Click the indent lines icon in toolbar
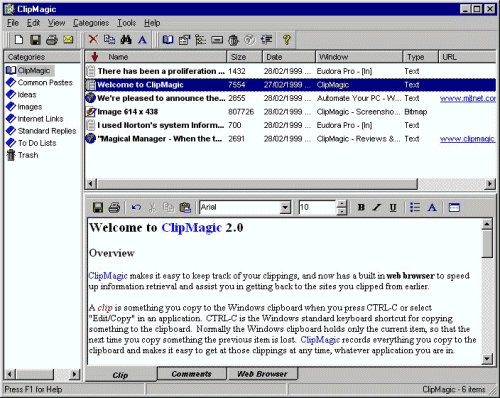Viewport: 500px width, 398px height. (266, 40)
